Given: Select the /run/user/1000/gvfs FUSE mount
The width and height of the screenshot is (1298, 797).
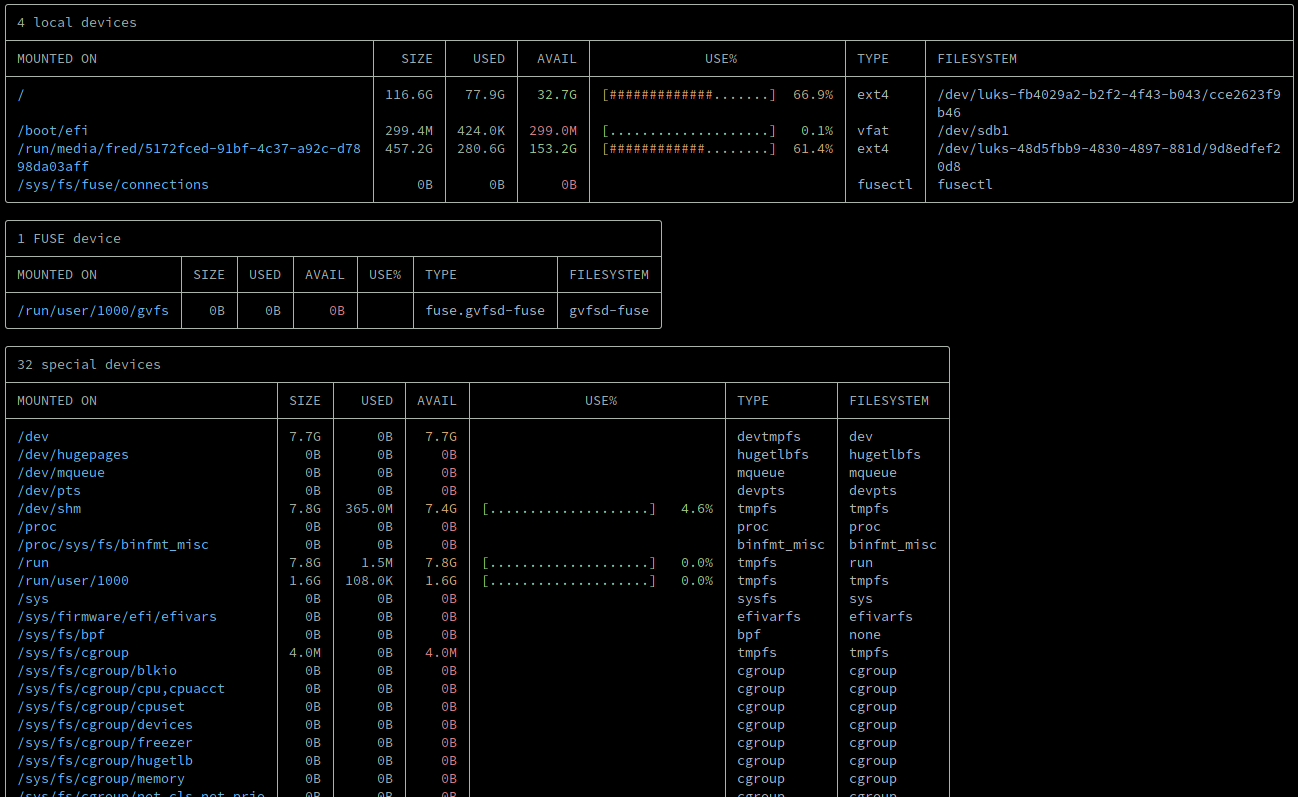Looking at the screenshot, I should (x=93, y=310).
